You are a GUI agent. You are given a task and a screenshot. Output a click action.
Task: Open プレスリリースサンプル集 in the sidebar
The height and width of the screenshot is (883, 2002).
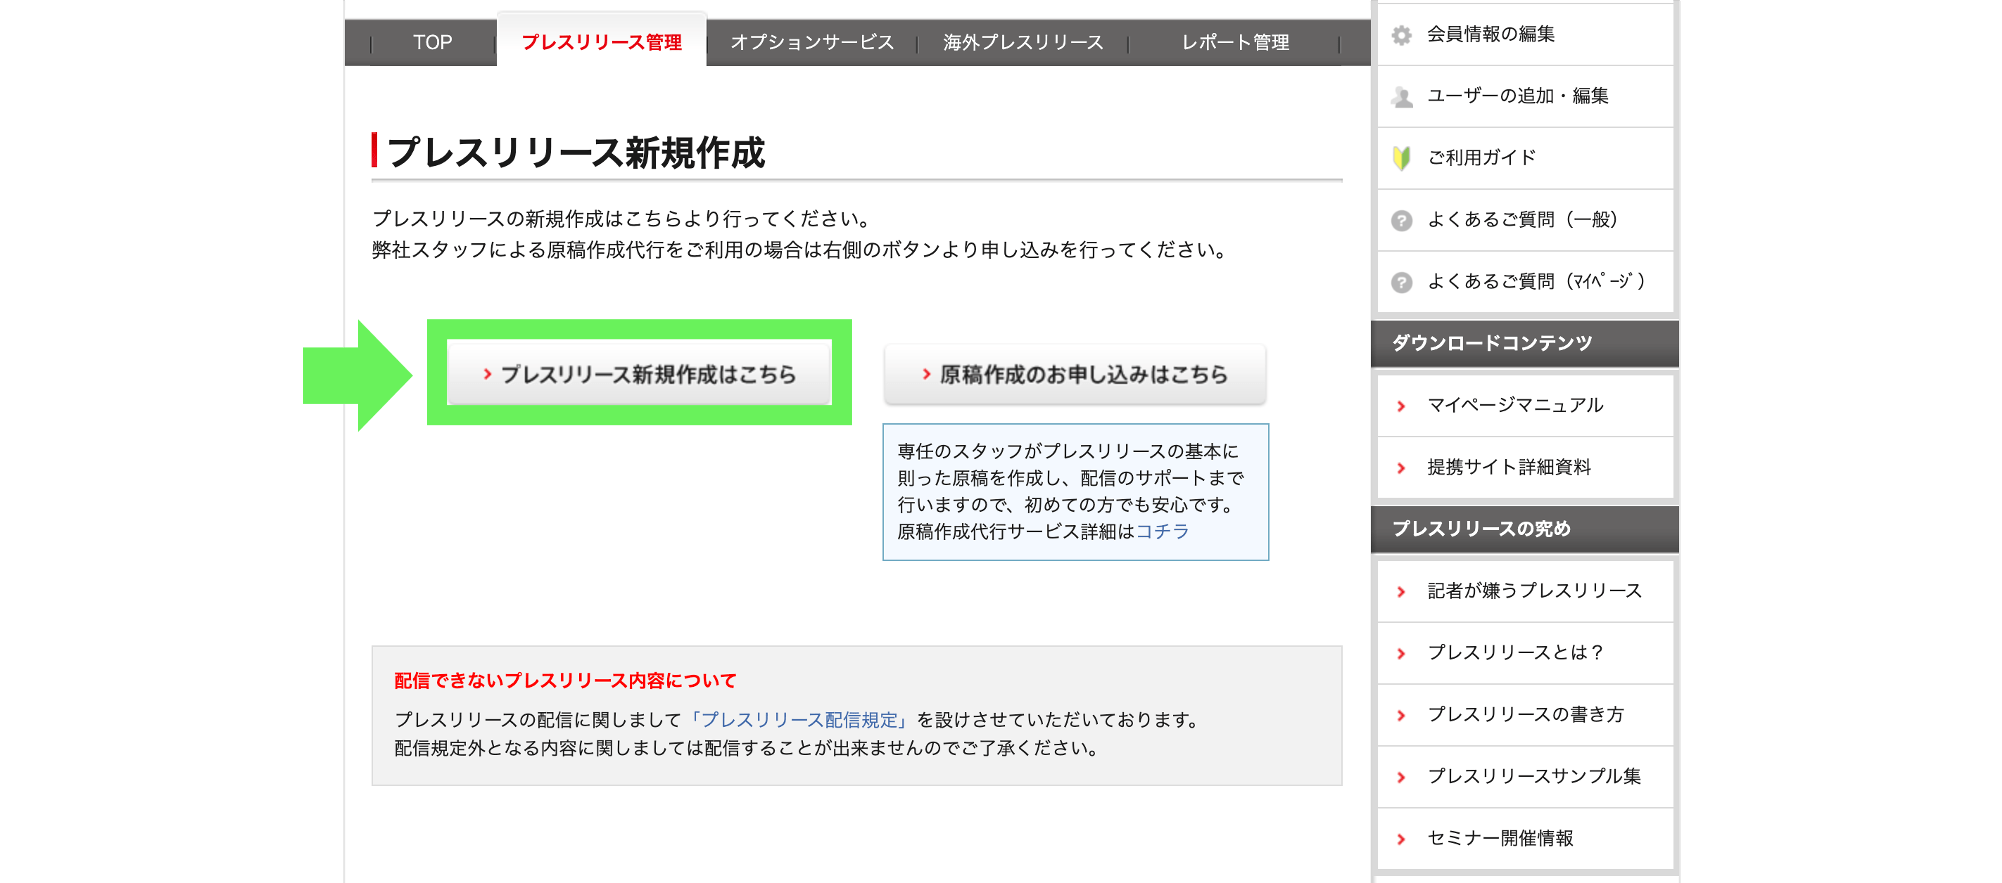click(x=1534, y=777)
